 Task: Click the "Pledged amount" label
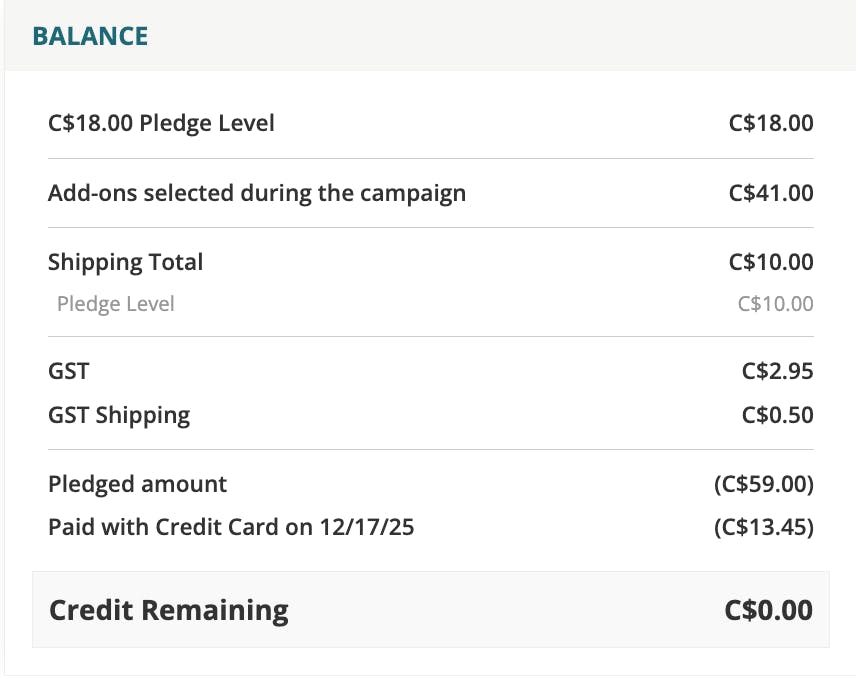[x=137, y=484]
